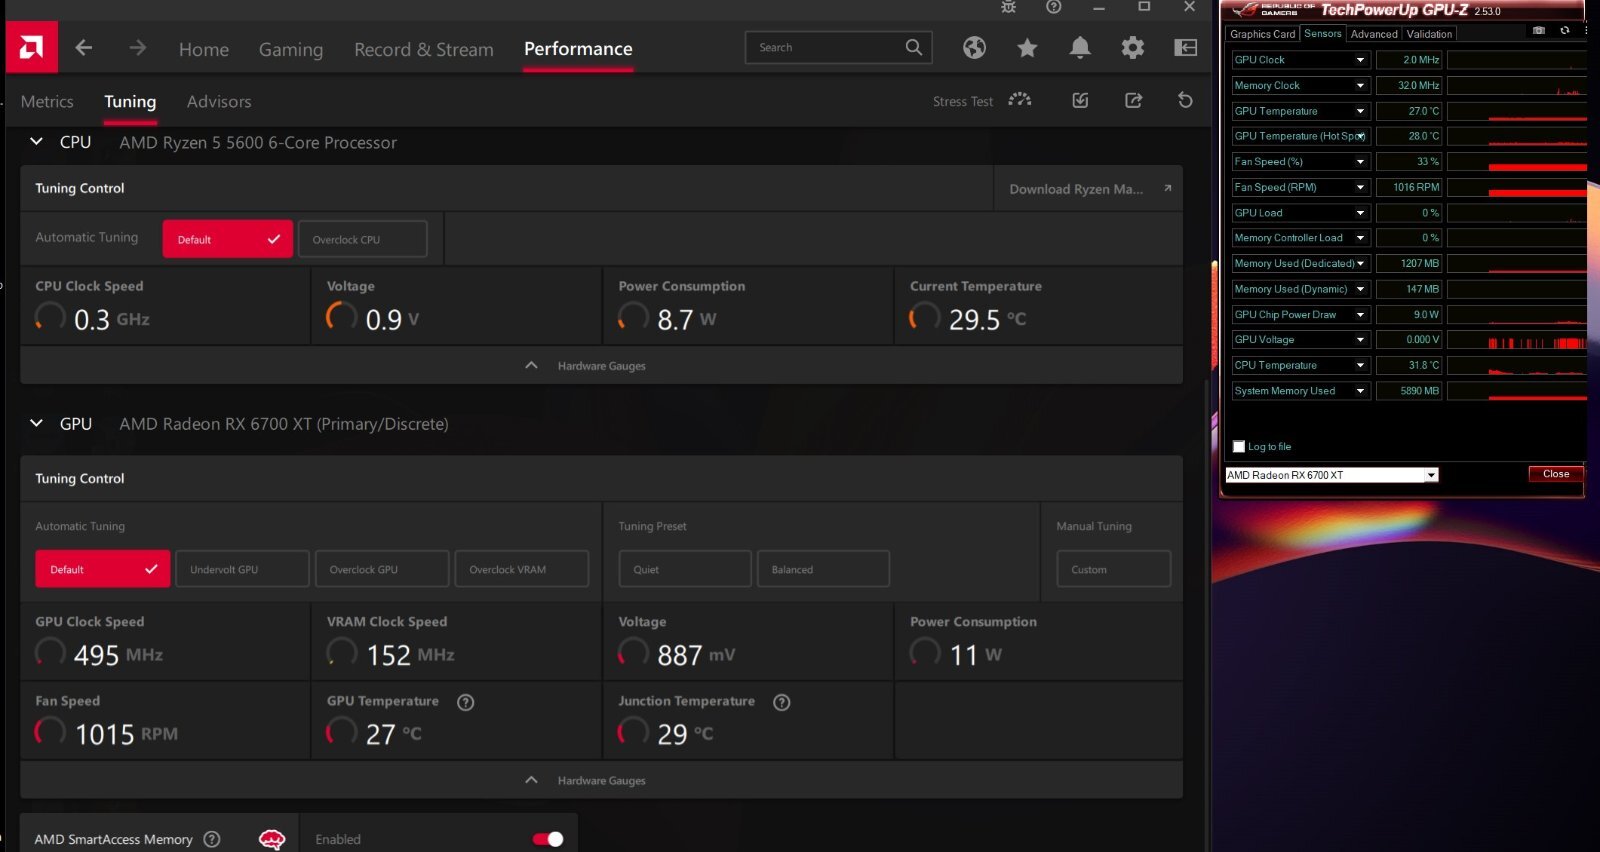Click Close button in GPU-Z

(1556, 474)
